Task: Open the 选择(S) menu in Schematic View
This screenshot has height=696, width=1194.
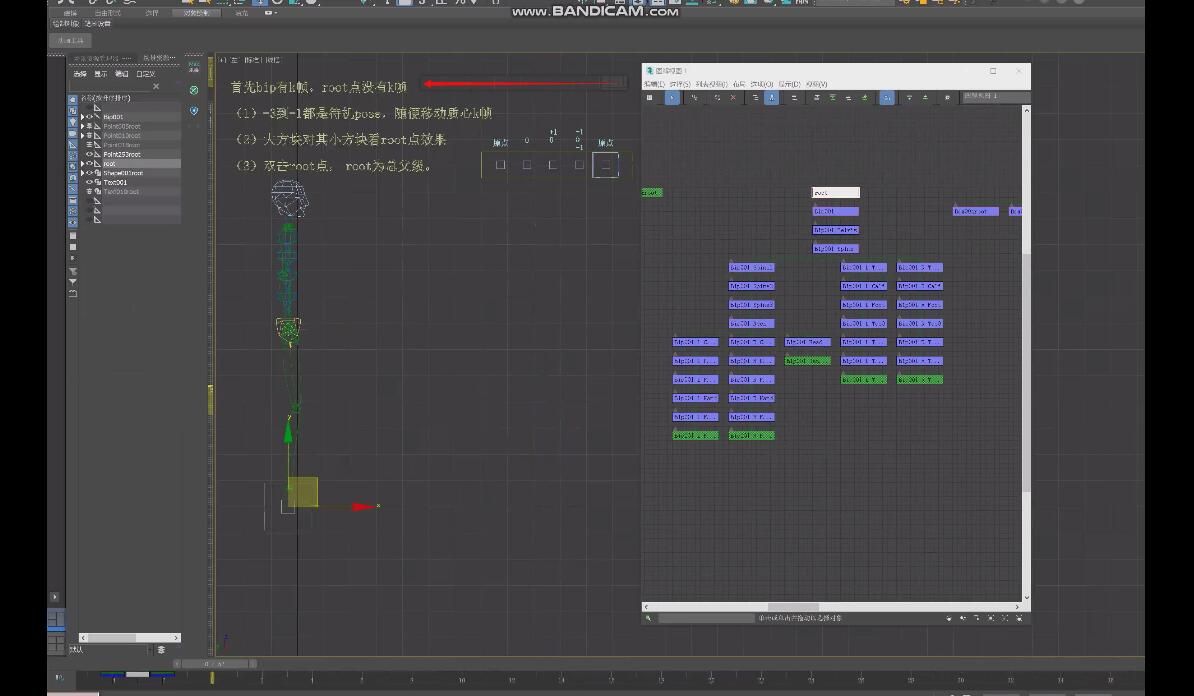Action: [679, 85]
